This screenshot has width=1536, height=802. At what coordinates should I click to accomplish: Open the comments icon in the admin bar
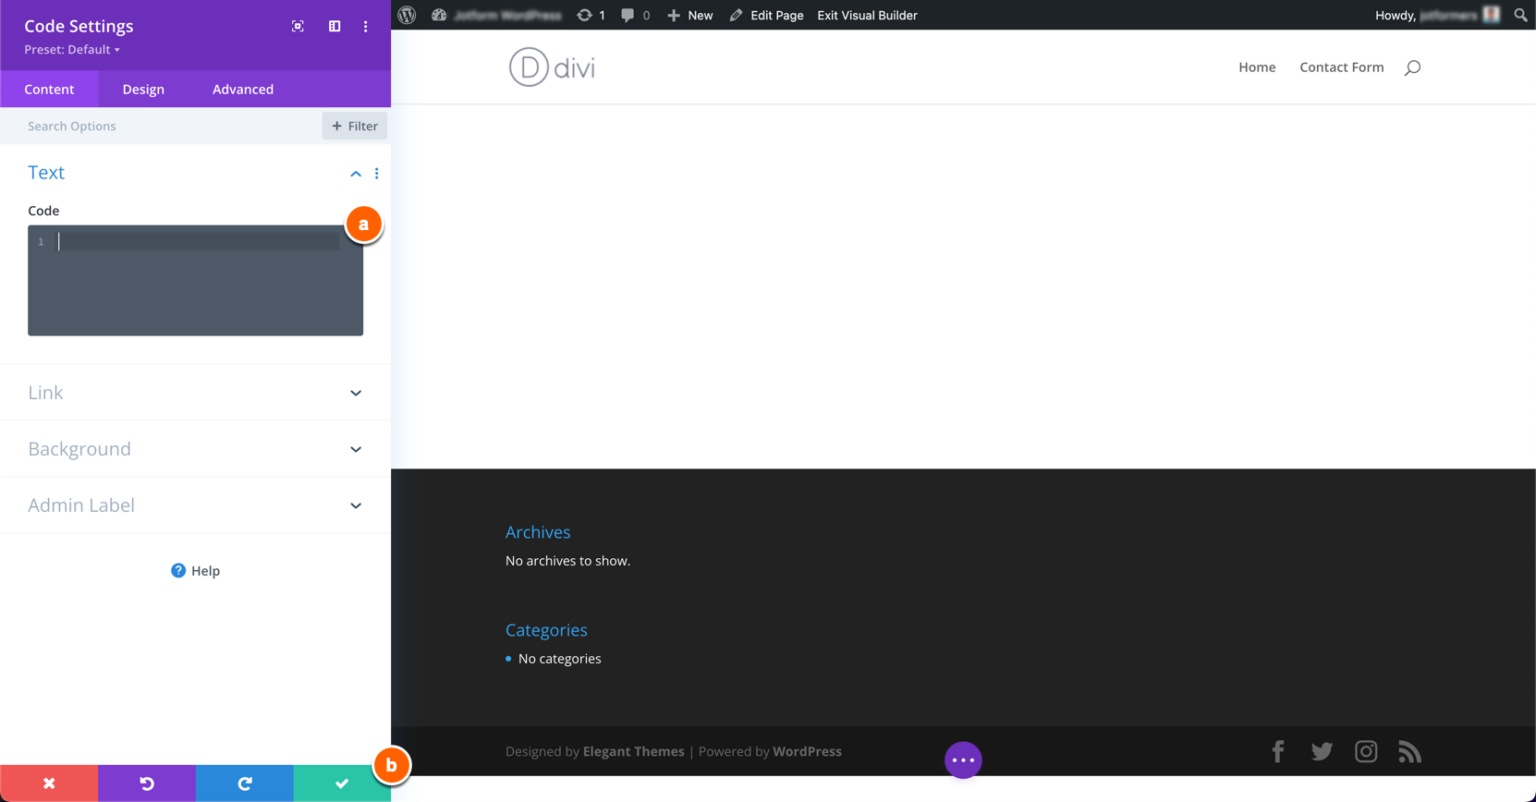628,15
